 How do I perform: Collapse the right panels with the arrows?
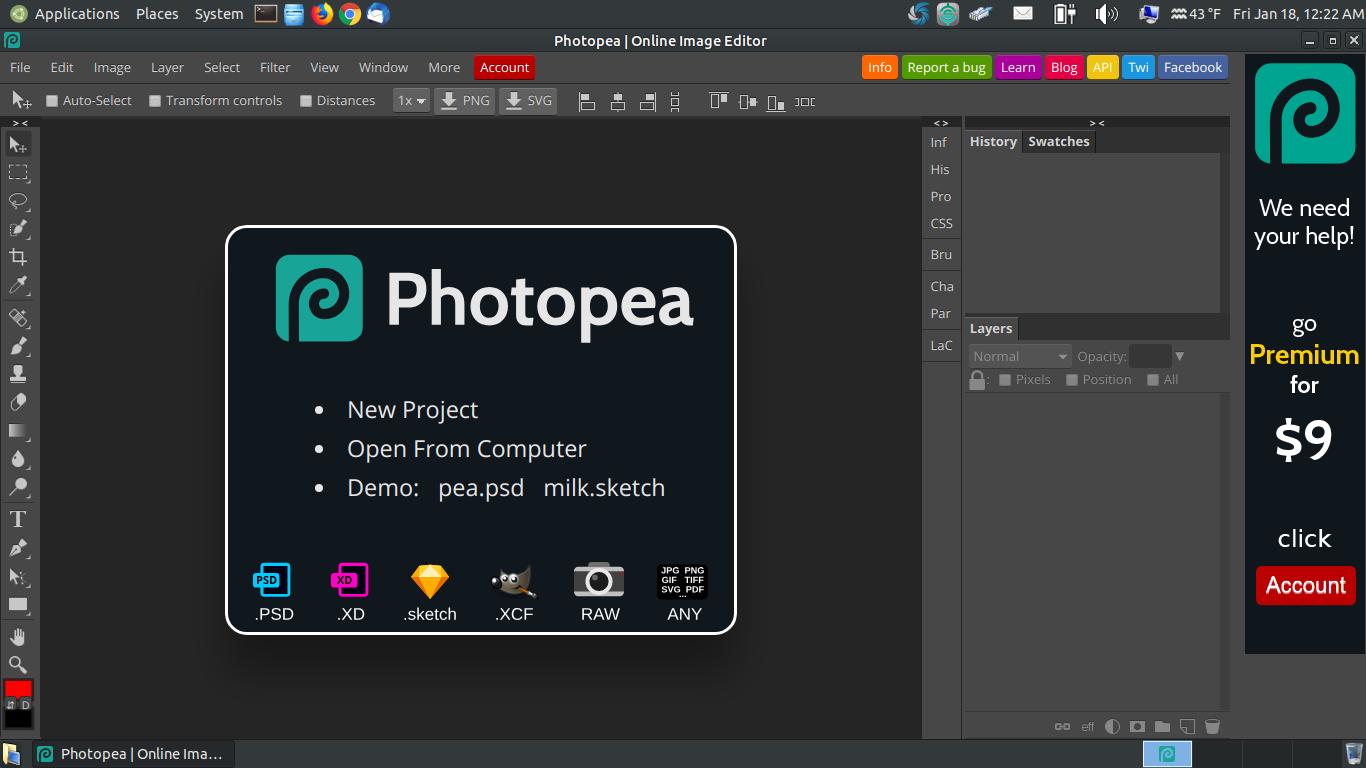(1097, 123)
